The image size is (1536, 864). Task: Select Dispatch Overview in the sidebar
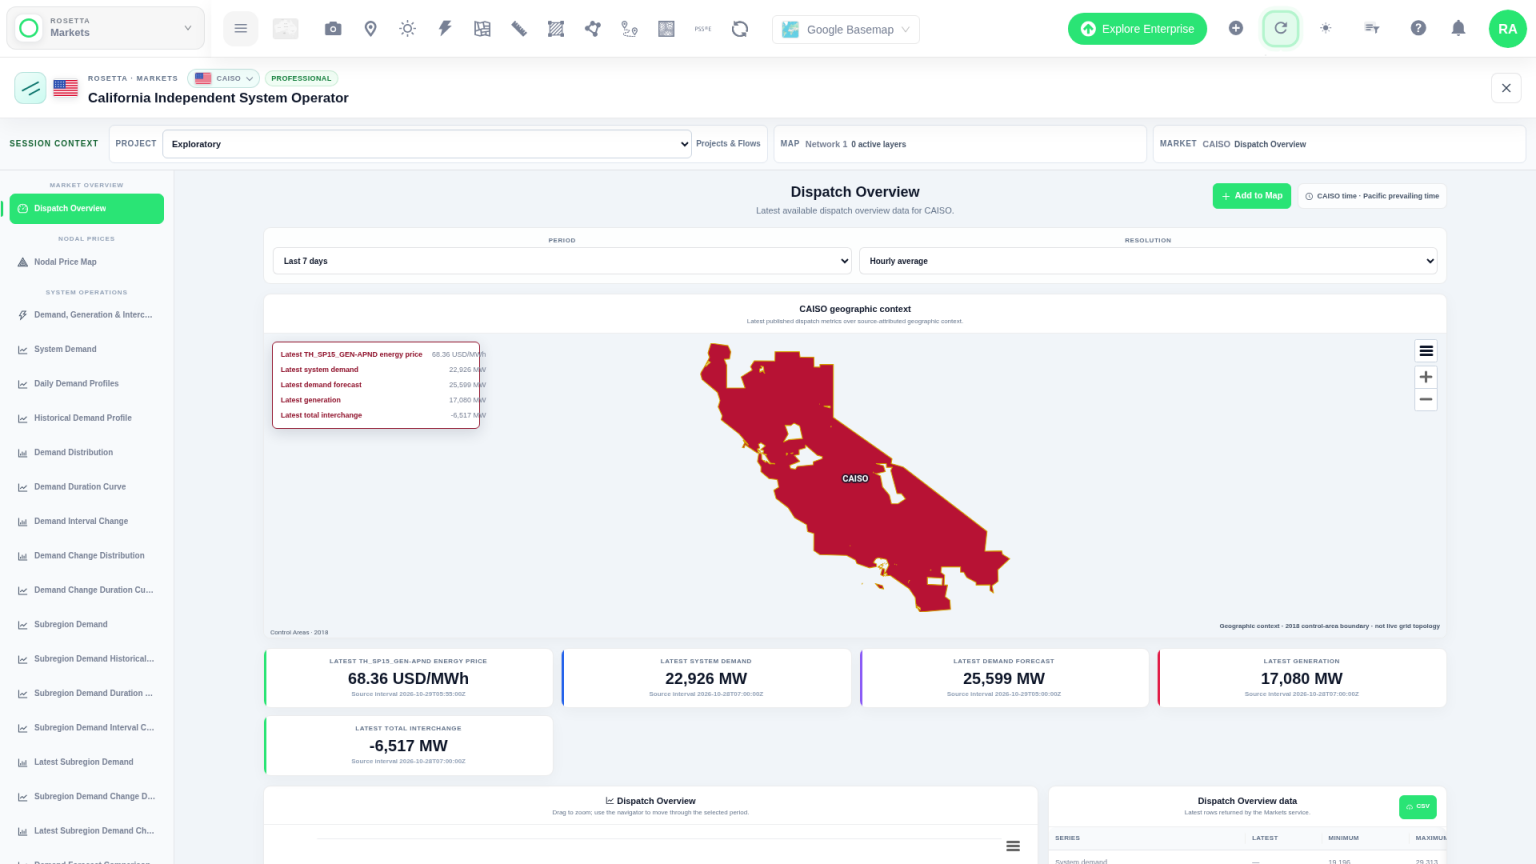87,209
